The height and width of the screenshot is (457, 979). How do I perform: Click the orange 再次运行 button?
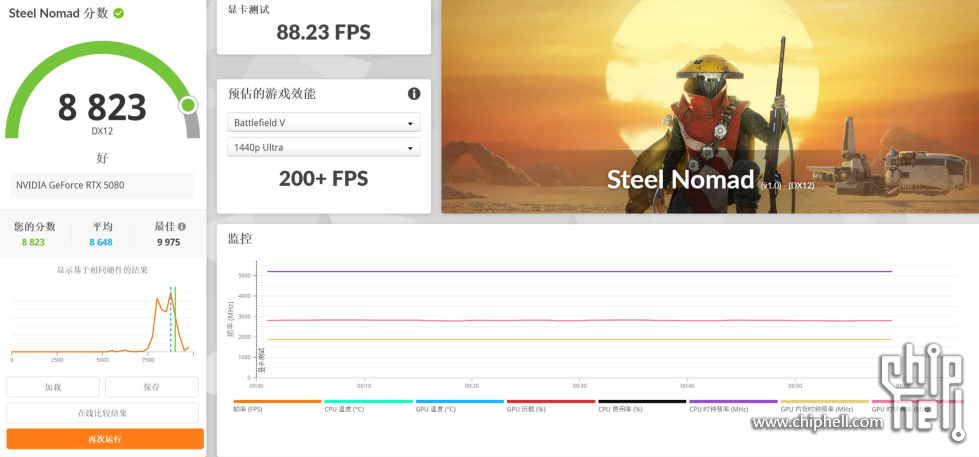coord(105,439)
